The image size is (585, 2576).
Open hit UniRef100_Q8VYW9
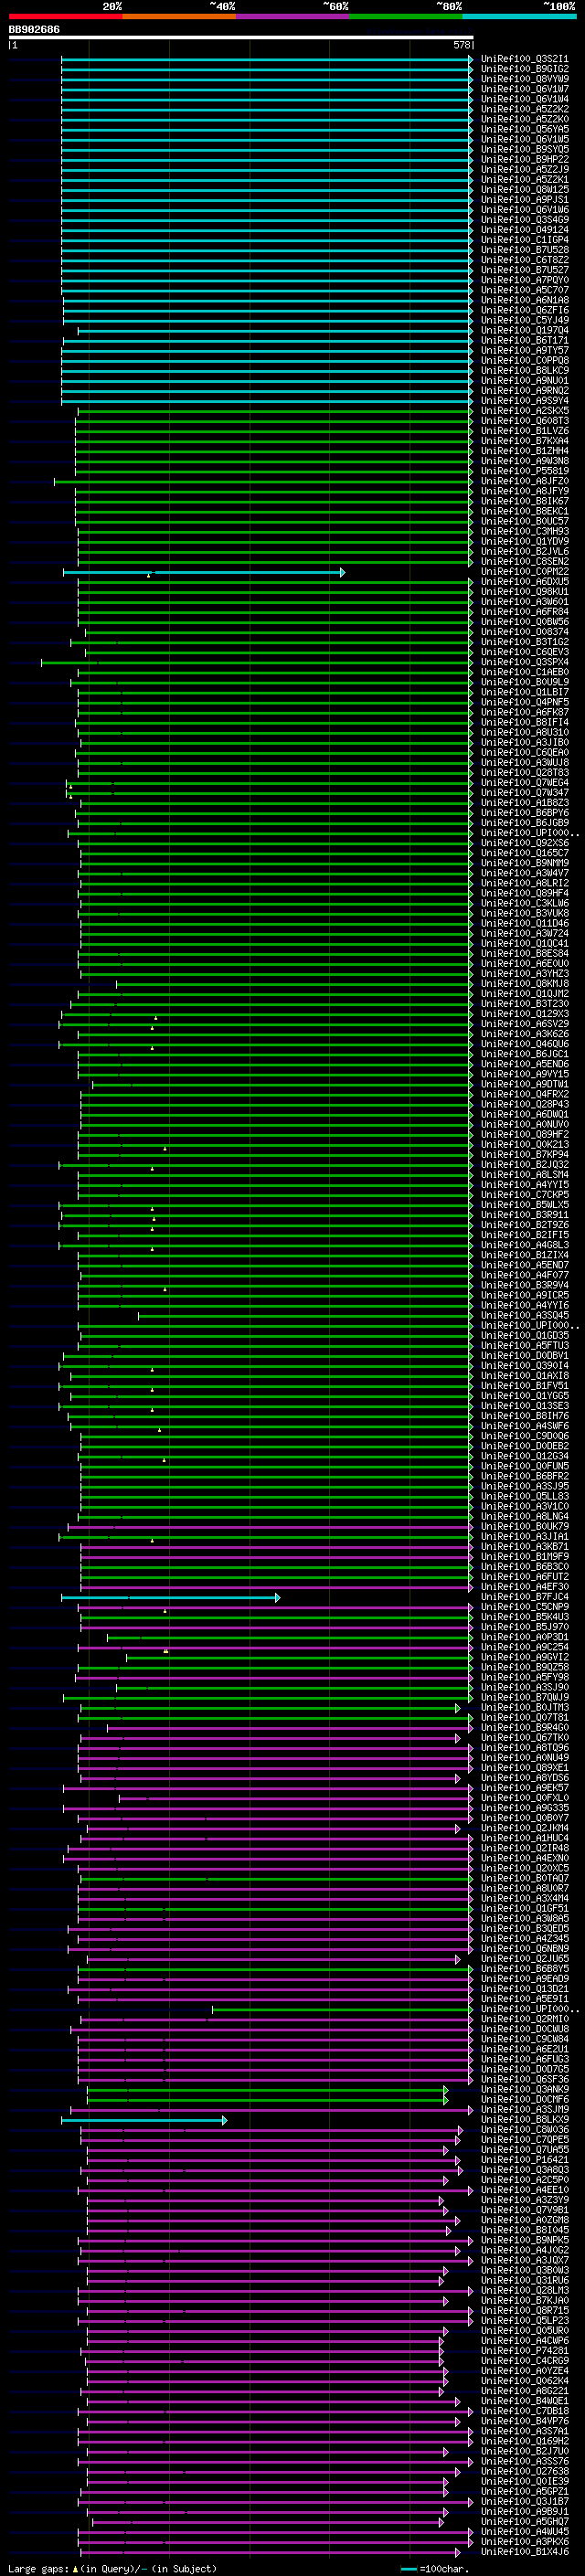tap(525, 79)
